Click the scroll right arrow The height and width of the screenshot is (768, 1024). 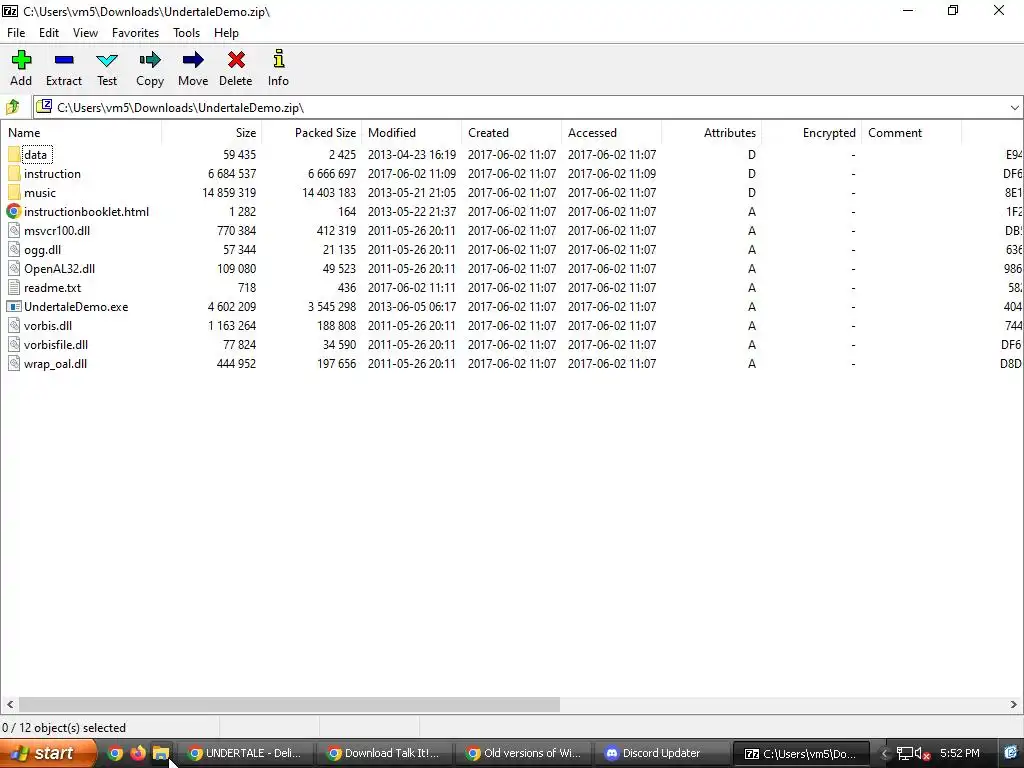pos(1014,705)
